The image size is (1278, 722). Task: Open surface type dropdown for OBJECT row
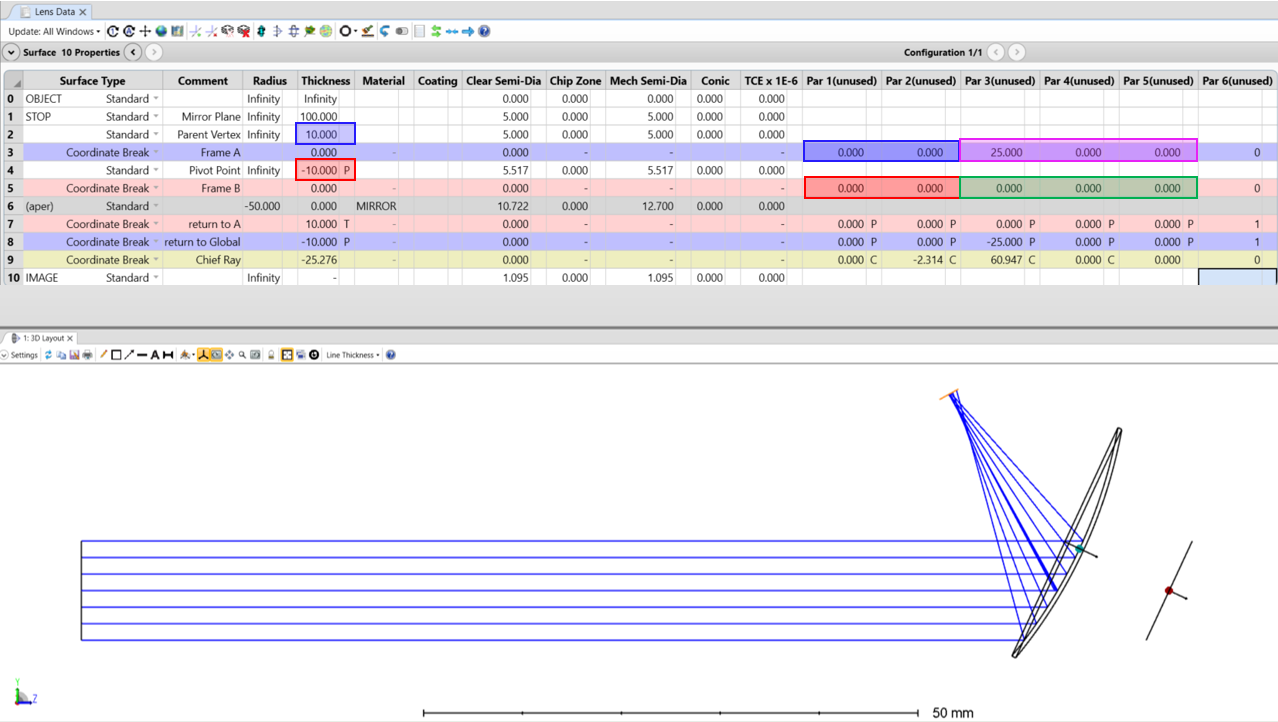[156, 99]
